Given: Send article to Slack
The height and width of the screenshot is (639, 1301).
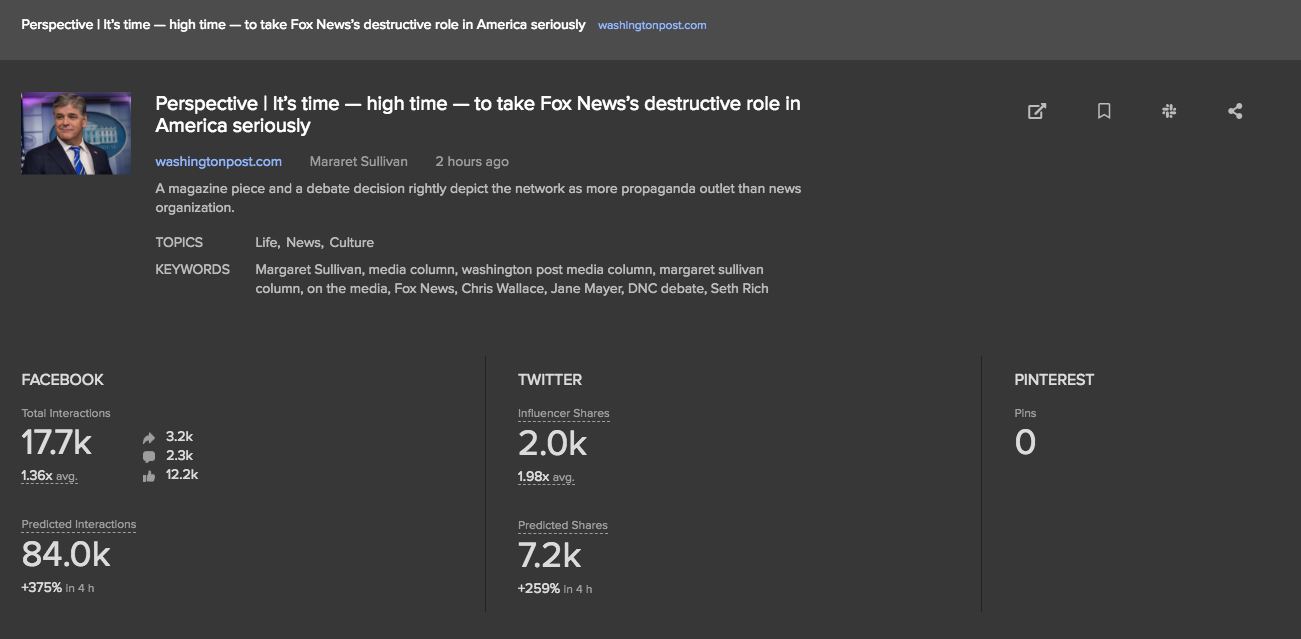Looking at the screenshot, I should (1169, 112).
